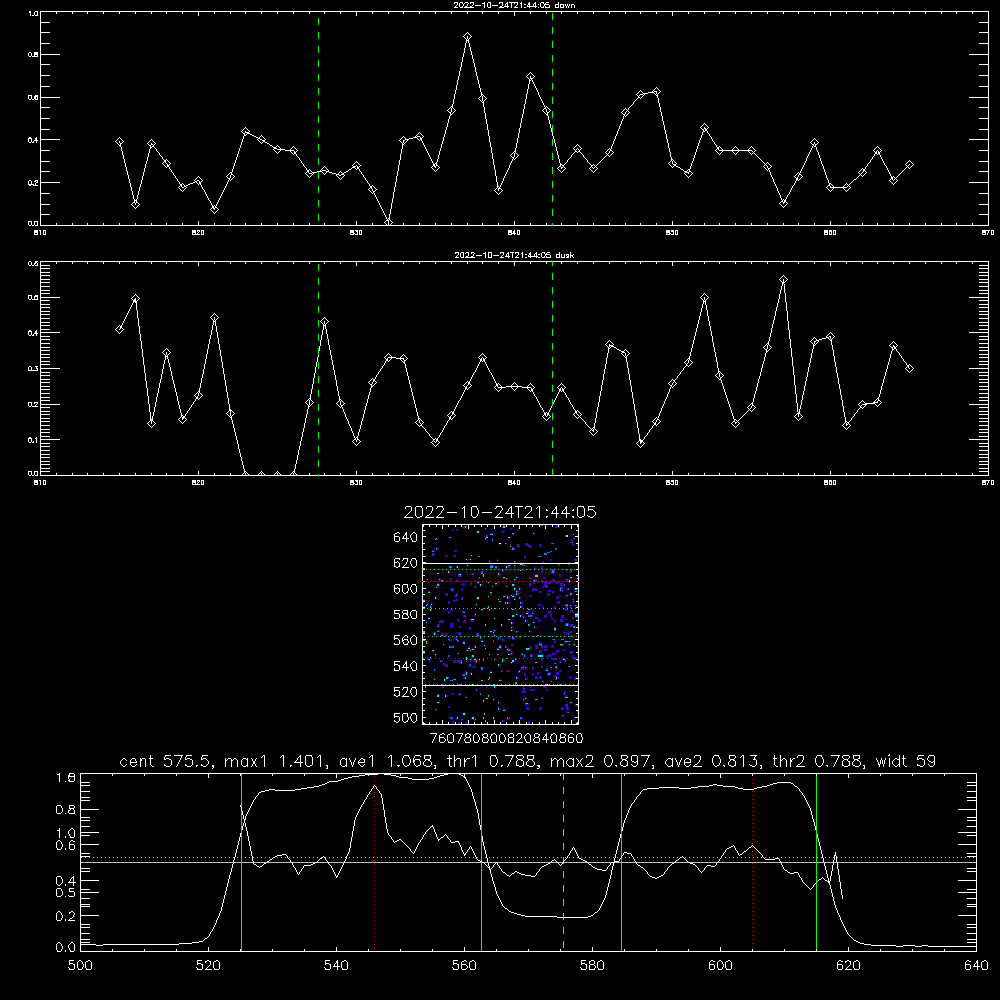Click bottom plot x-axis label 600
The image size is (1000, 1000).
(721, 966)
